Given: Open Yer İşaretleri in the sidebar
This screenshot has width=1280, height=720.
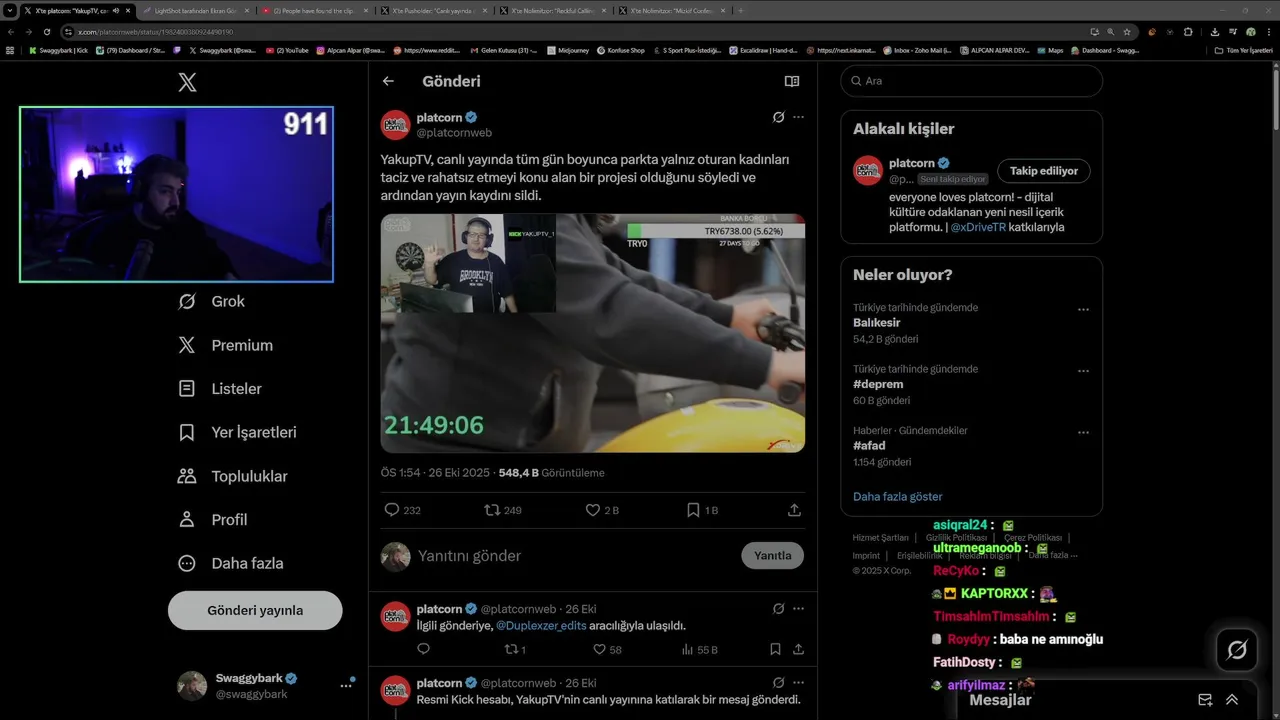Looking at the screenshot, I should (x=237, y=432).
